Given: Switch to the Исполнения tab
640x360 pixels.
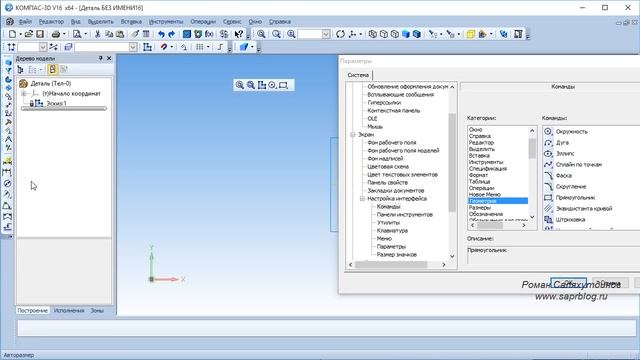Looking at the screenshot, I should pos(69,311).
